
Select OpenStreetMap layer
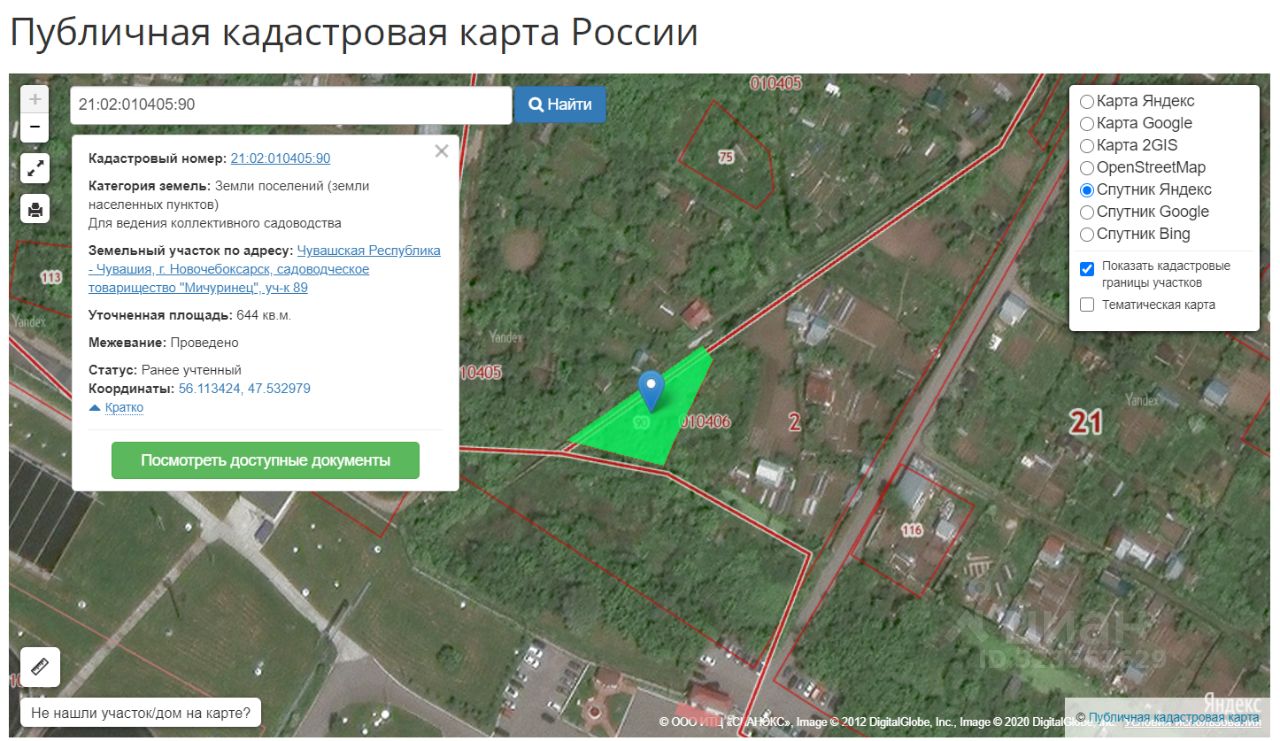tap(1087, 167)
